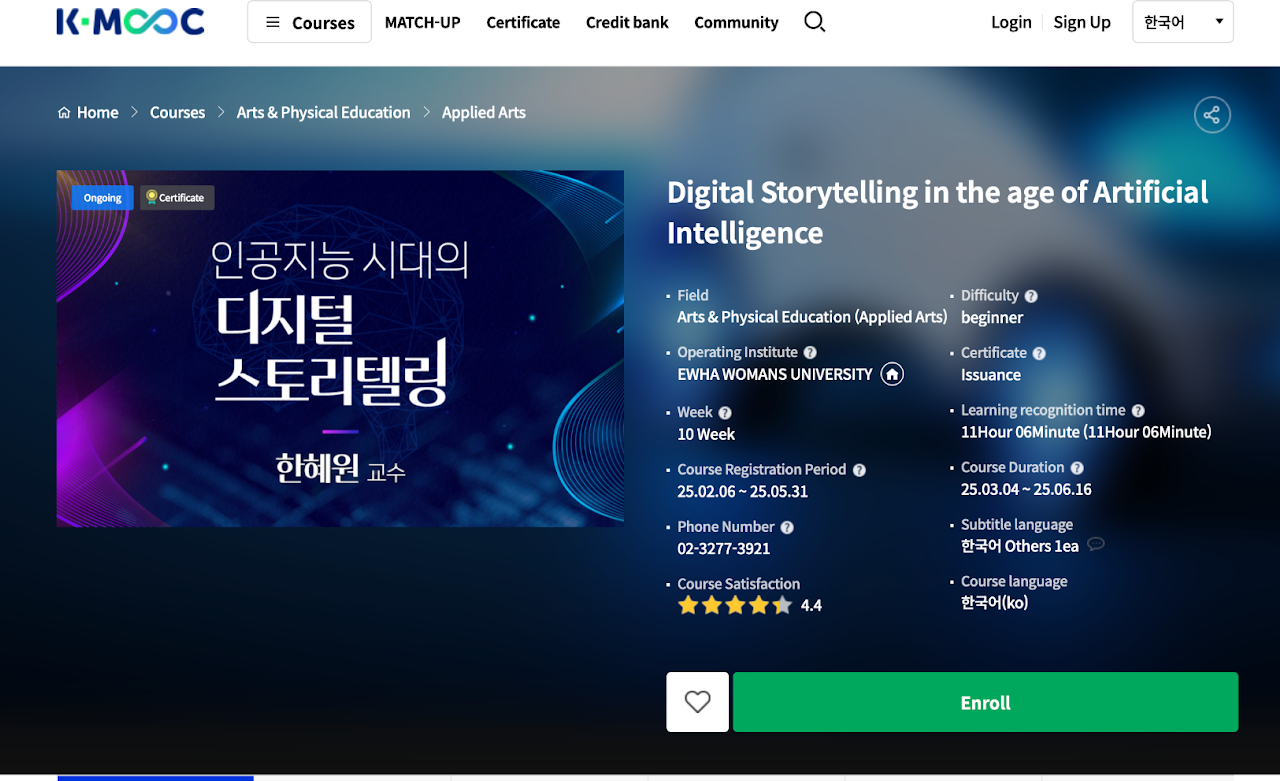Open Applied Arts from the breadcrumb
The image size is (1280, 781).
click(483, 112)
